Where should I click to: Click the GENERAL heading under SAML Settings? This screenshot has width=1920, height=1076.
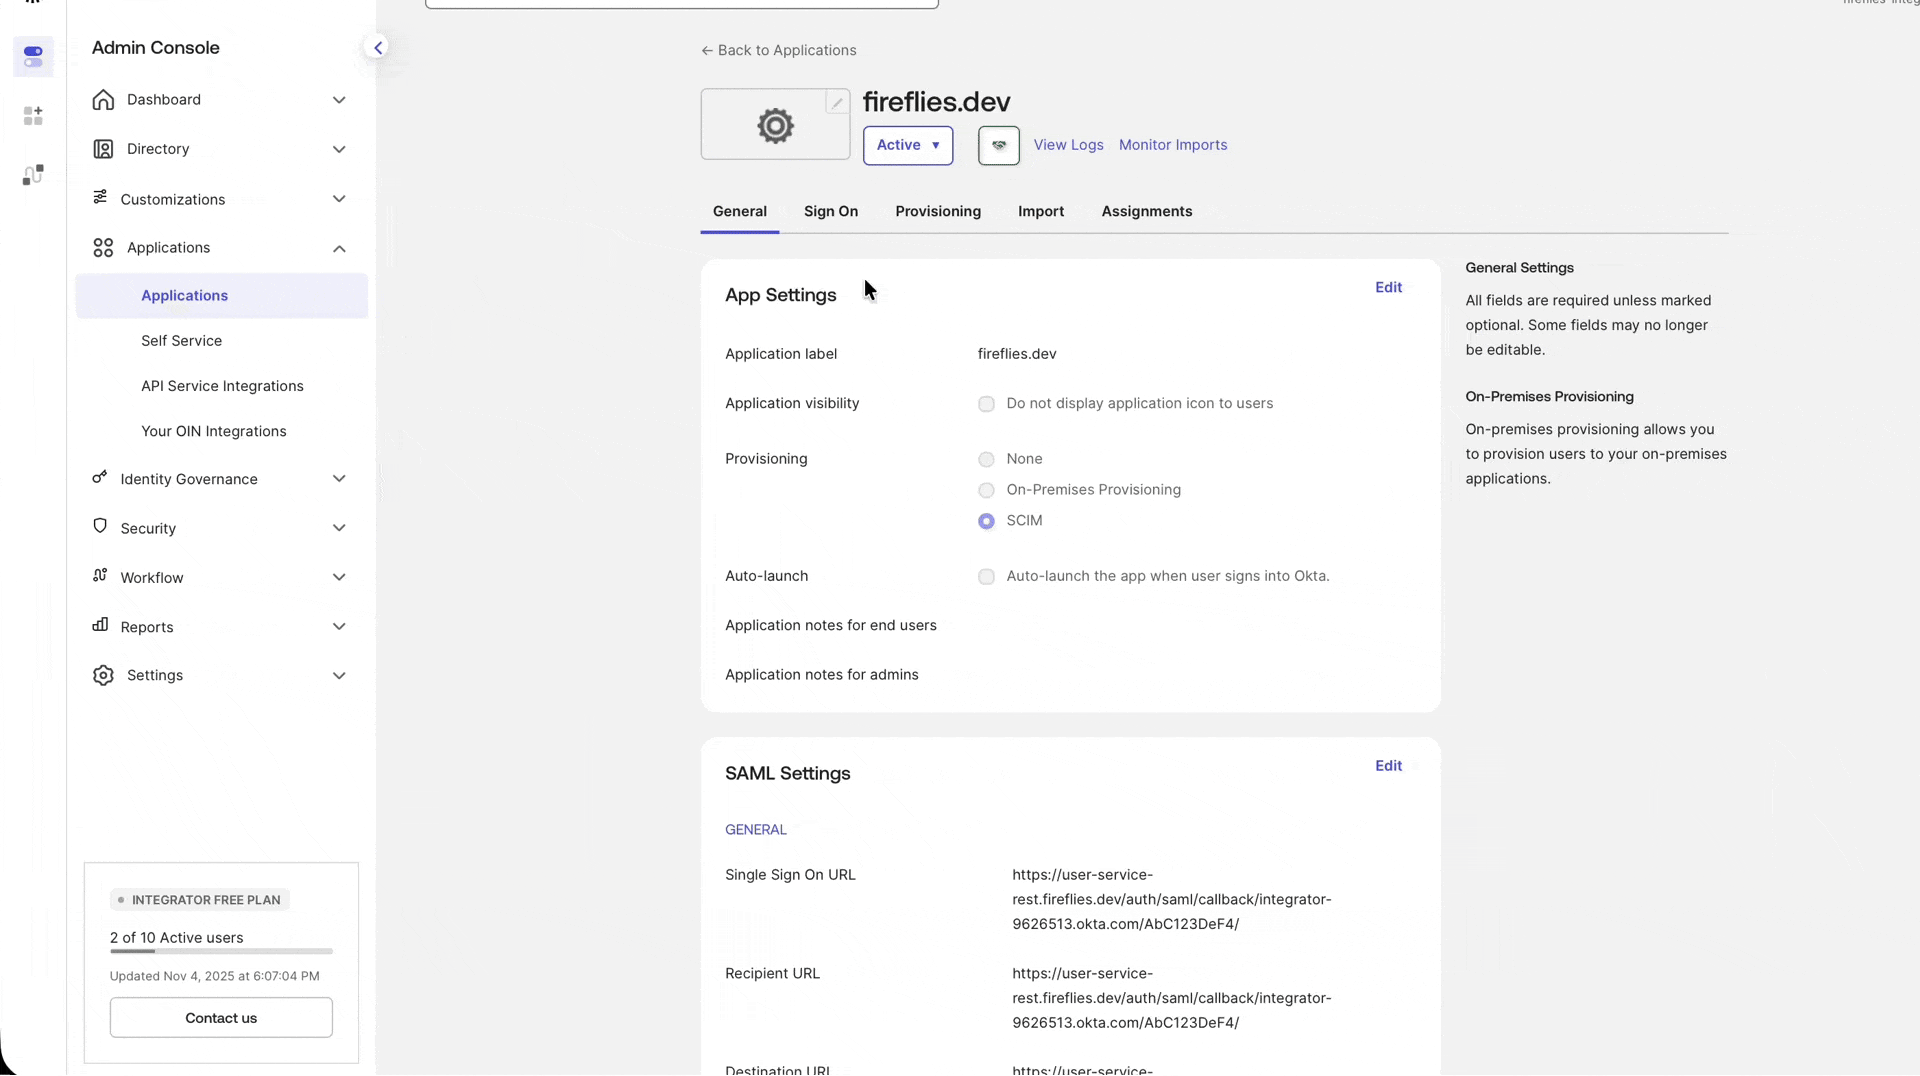pyautogui.click(x=756, y=830)
